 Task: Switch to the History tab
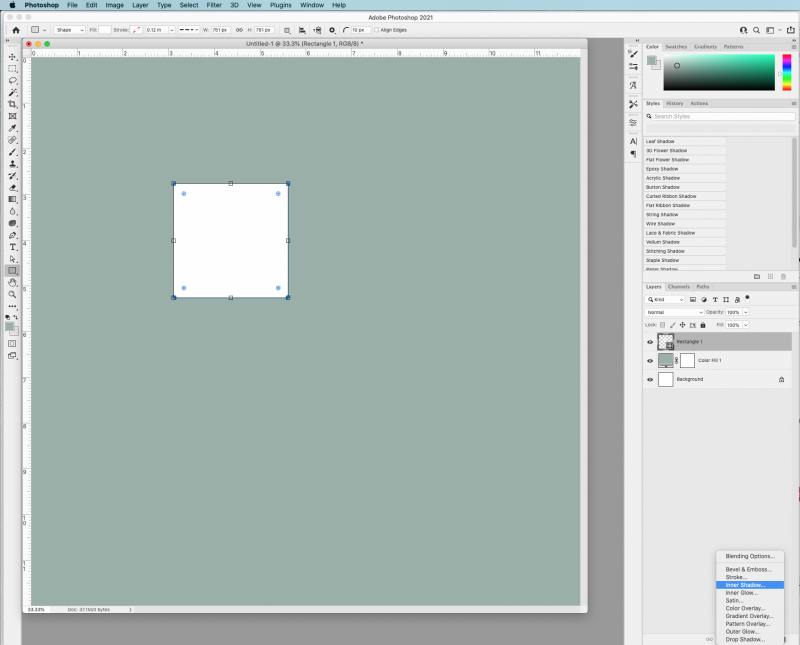click(x=674, y=103)
